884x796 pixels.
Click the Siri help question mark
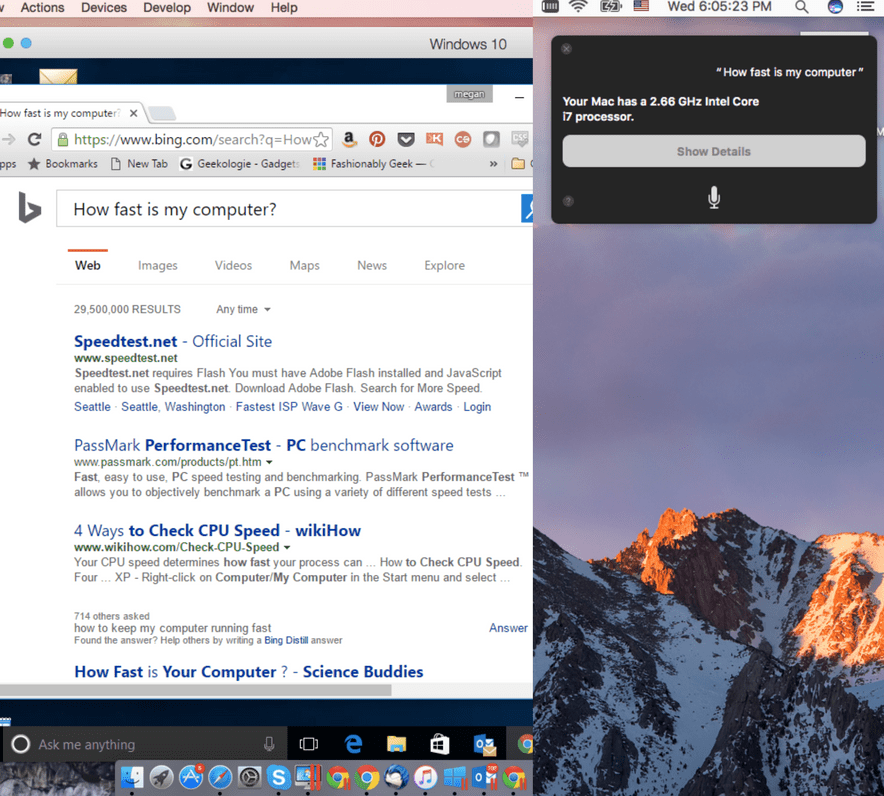point(568,201)
